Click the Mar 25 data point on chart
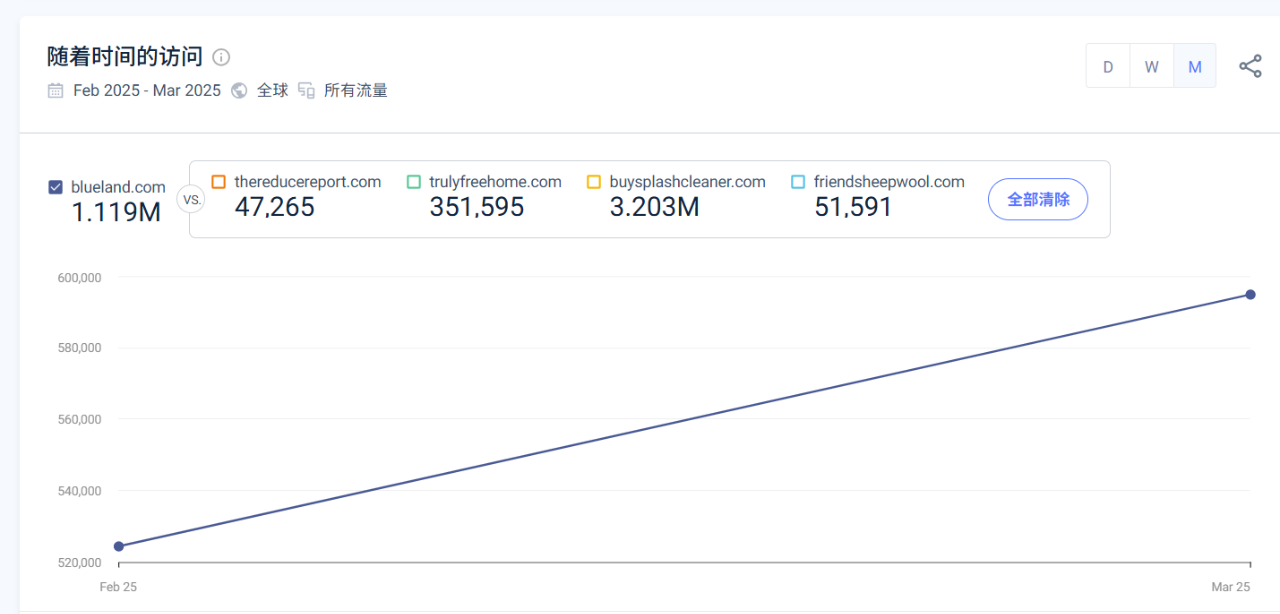This screenshot has width=1280, height=614. [1250, 294]
